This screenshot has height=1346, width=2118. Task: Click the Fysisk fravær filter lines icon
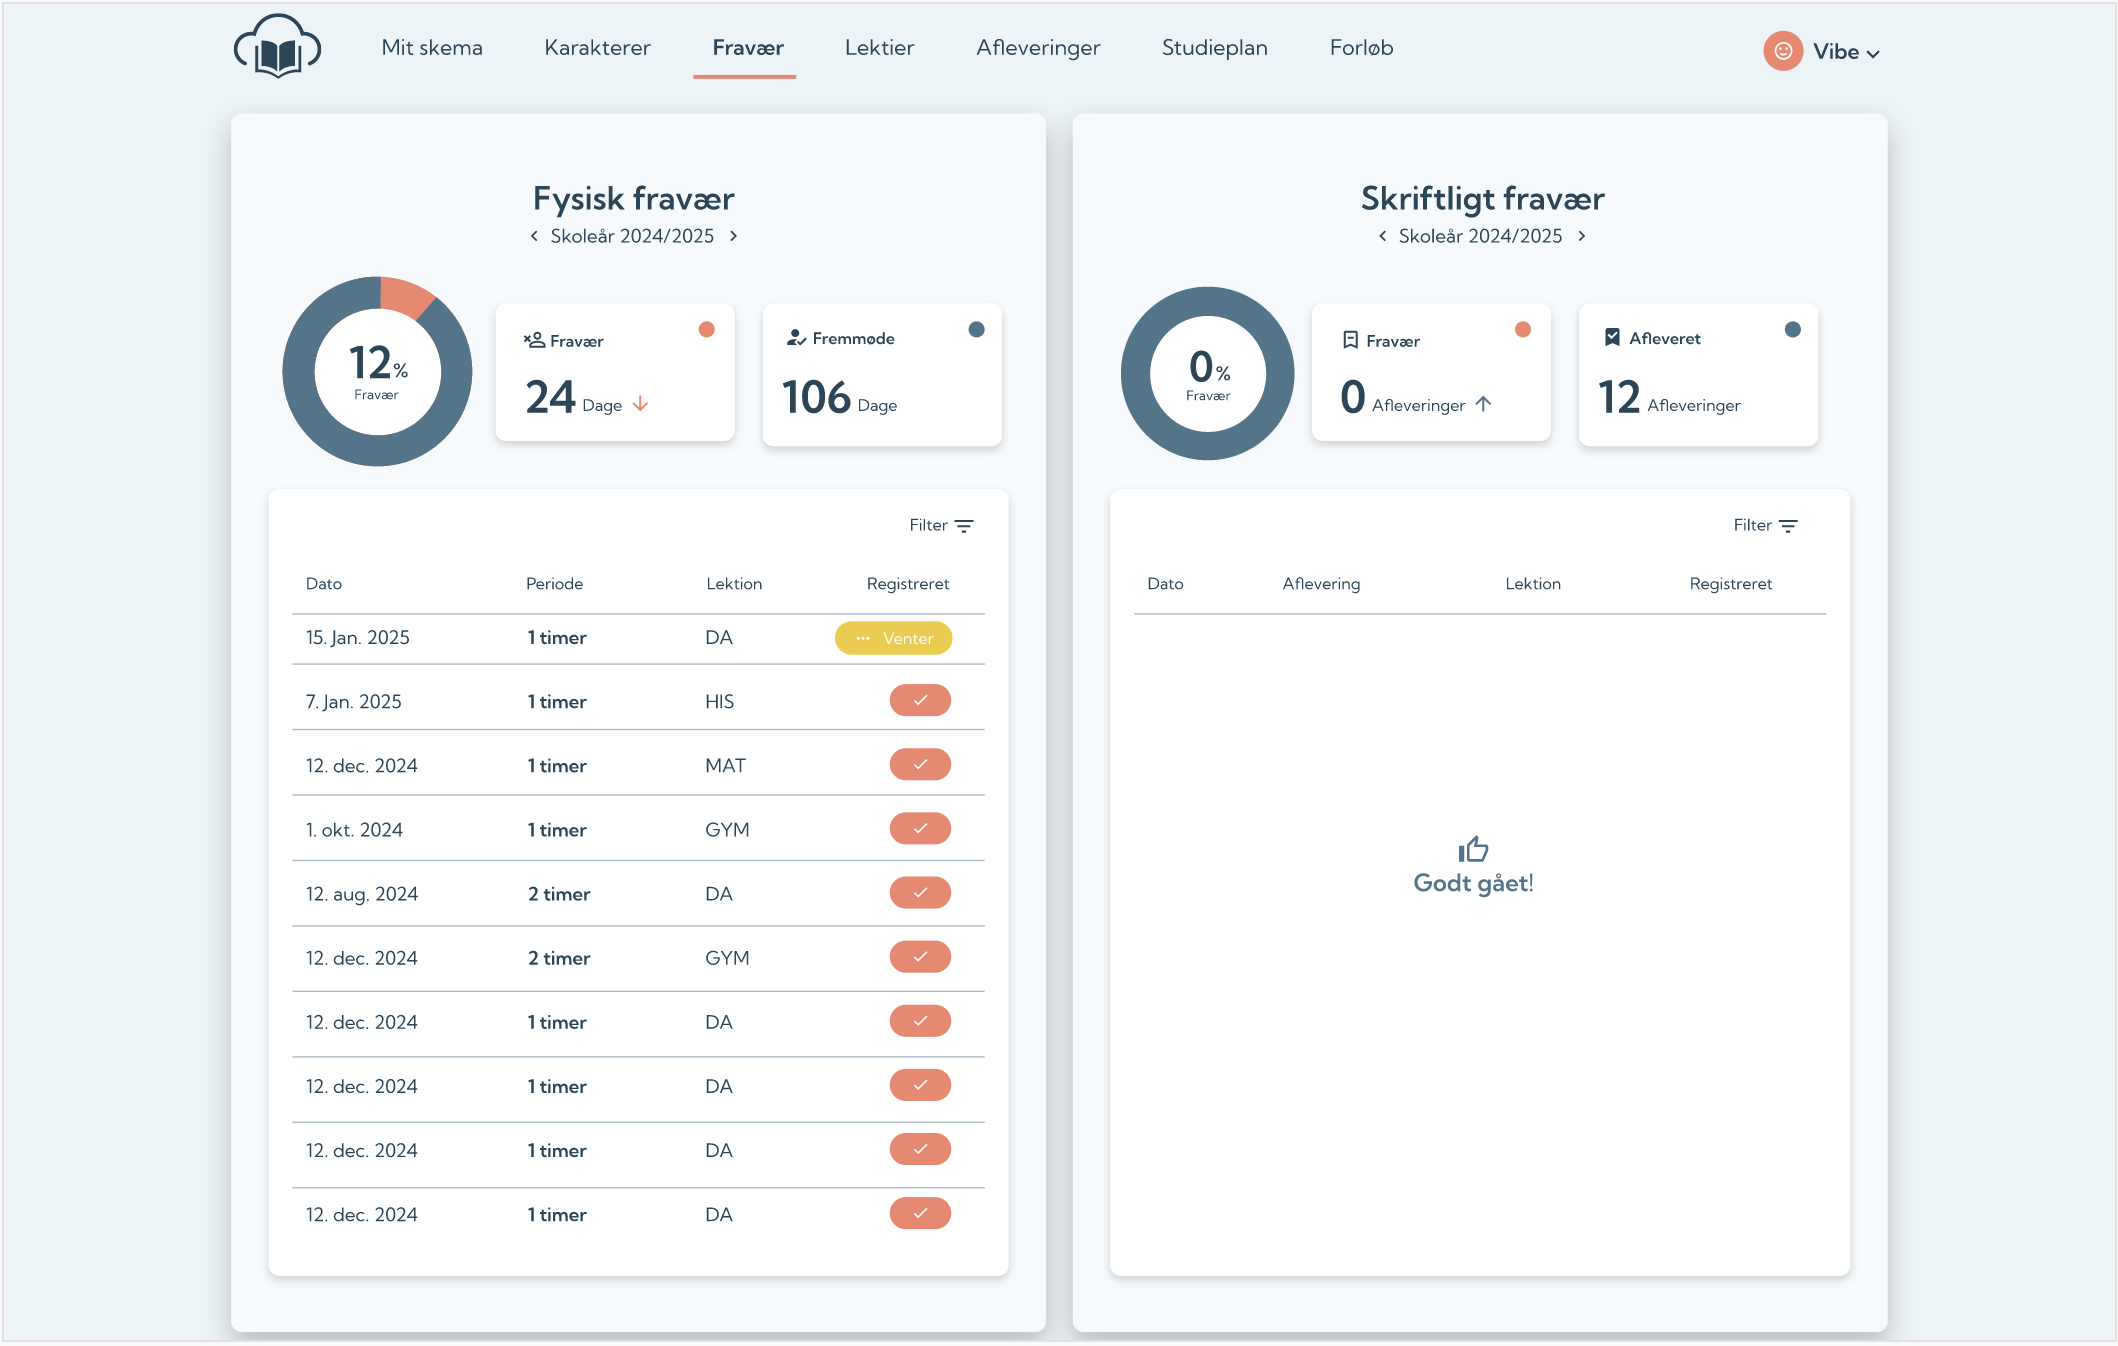(x=964, y=526)
